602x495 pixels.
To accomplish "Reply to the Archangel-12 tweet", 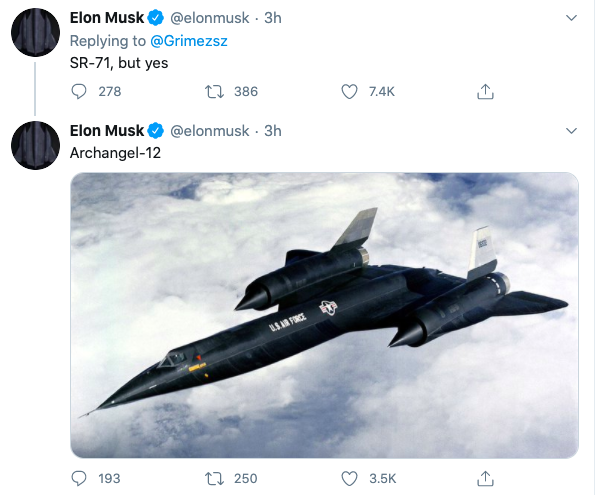I will (82, 479).
